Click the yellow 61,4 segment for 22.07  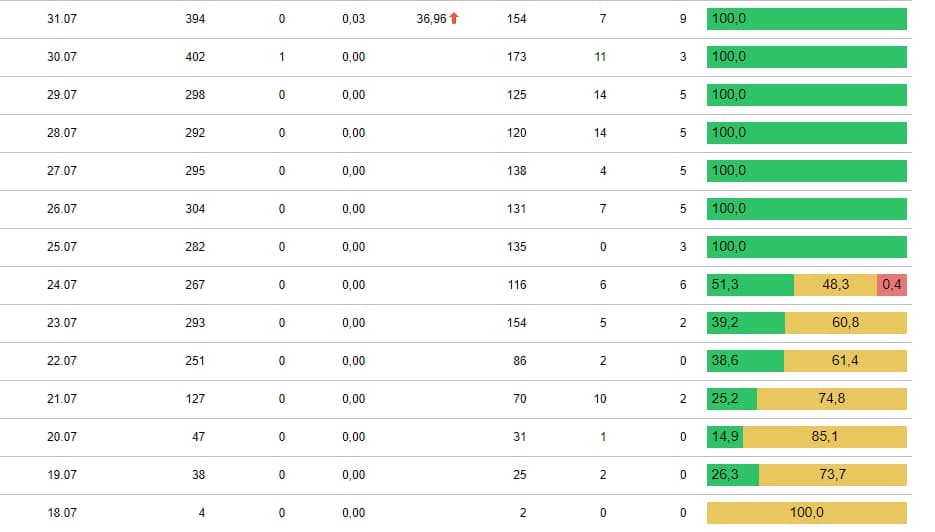pos(845,360)
